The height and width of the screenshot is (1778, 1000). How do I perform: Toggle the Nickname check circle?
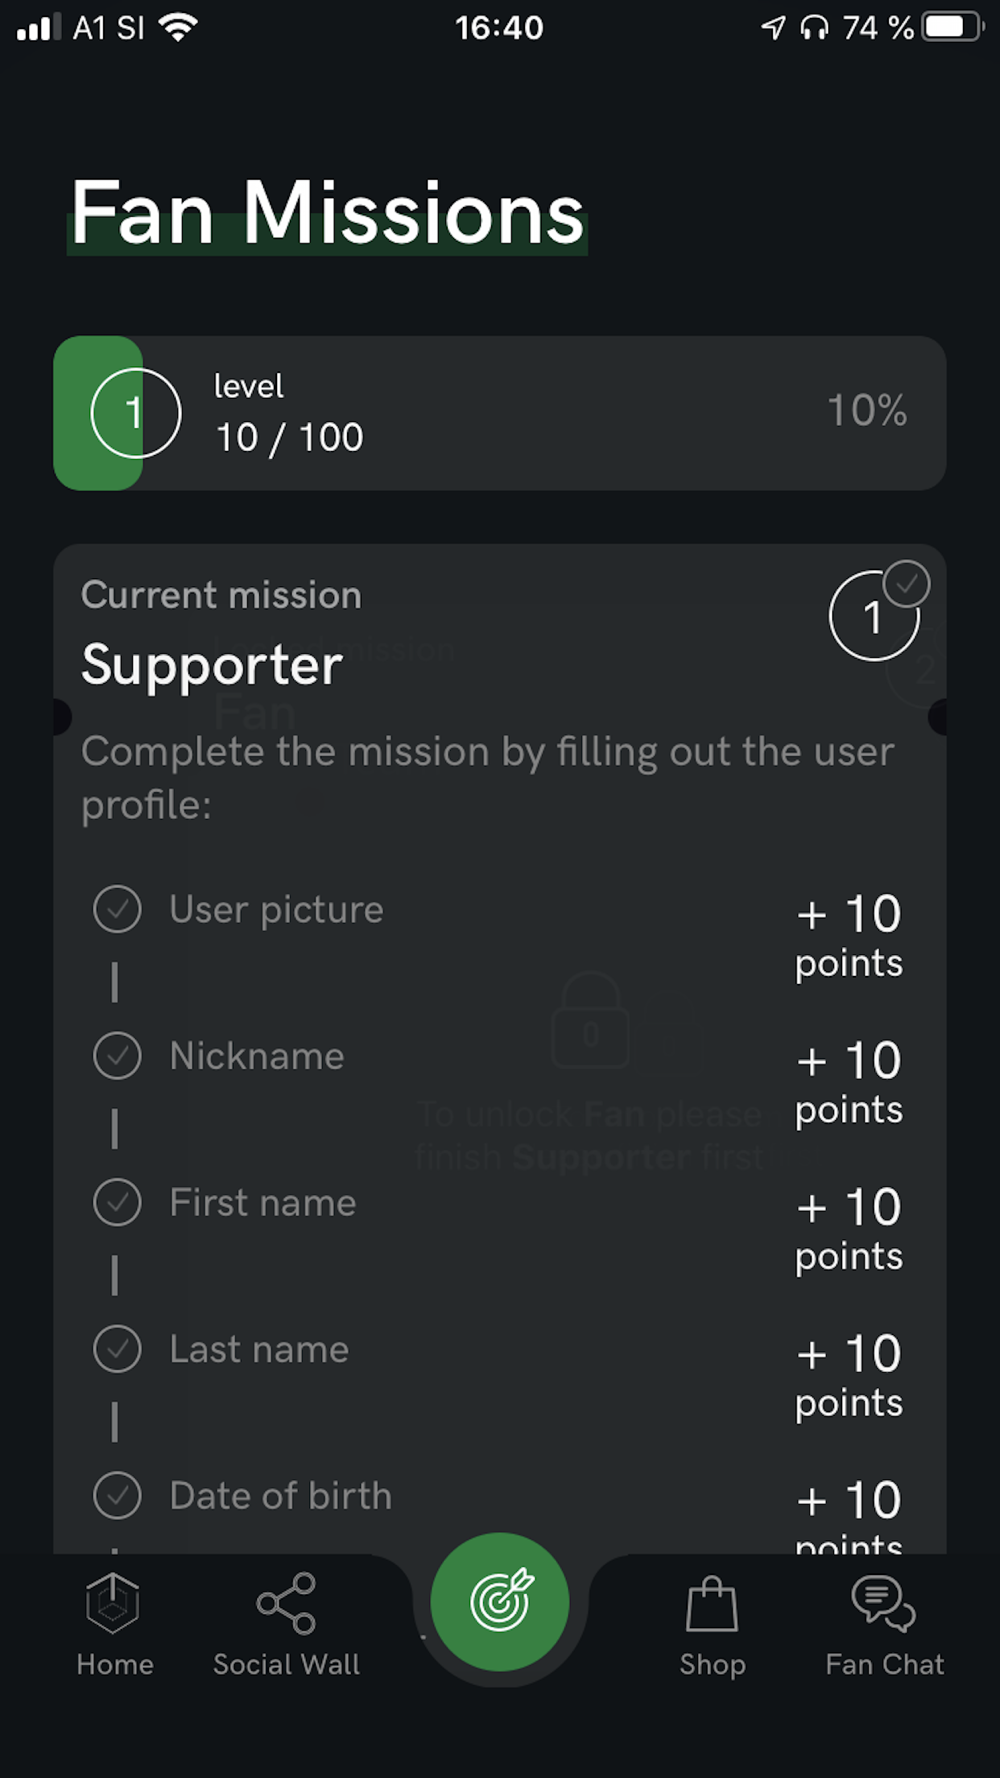(x=117, y=1056)
